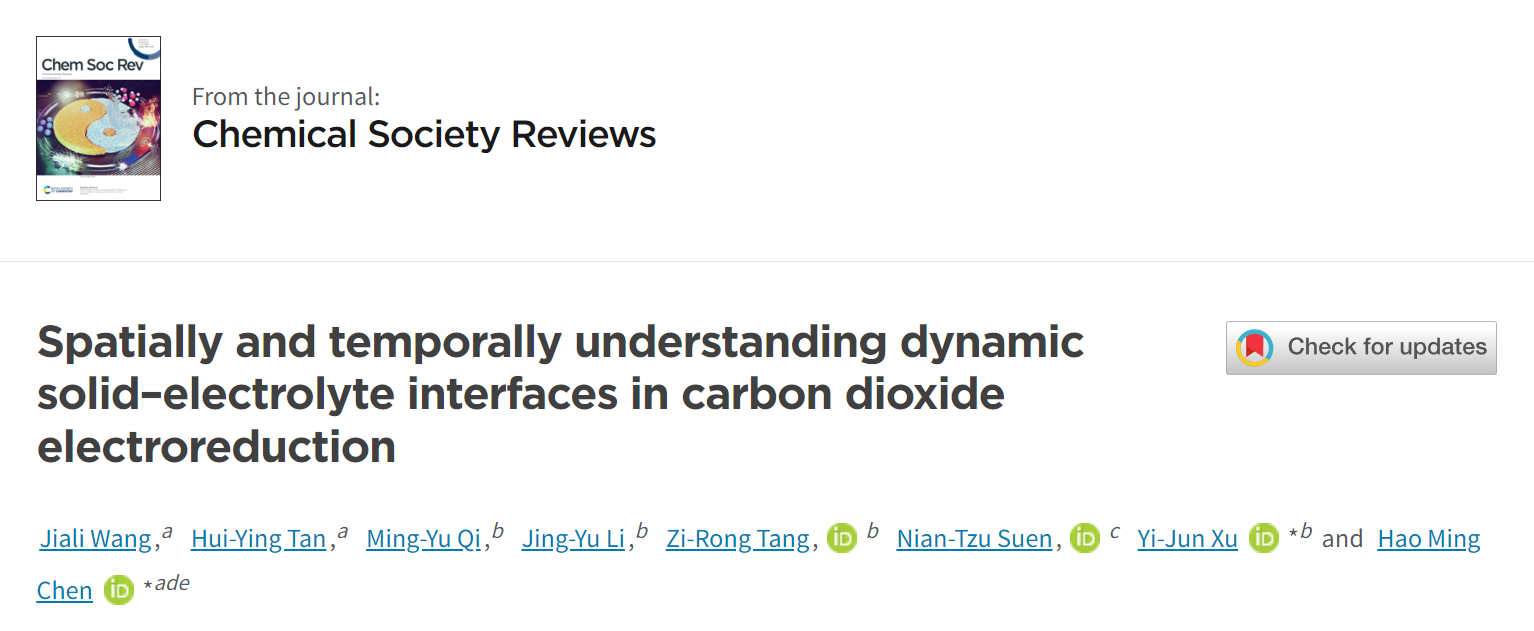Open the Chem Soc Rev cover thumbnail
The width and height of the screenshot is (1534, 631).
click(x=99, y=118)
